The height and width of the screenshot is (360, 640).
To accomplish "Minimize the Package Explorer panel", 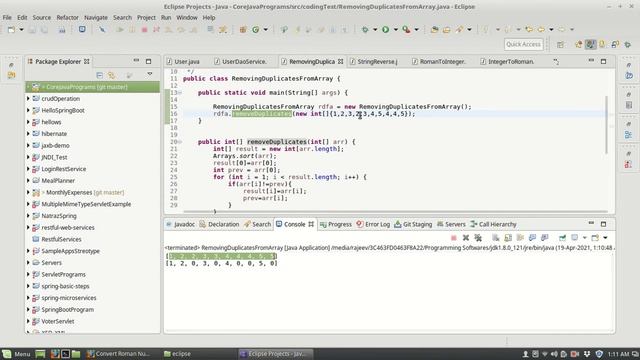I will click(x=136, y=61).
